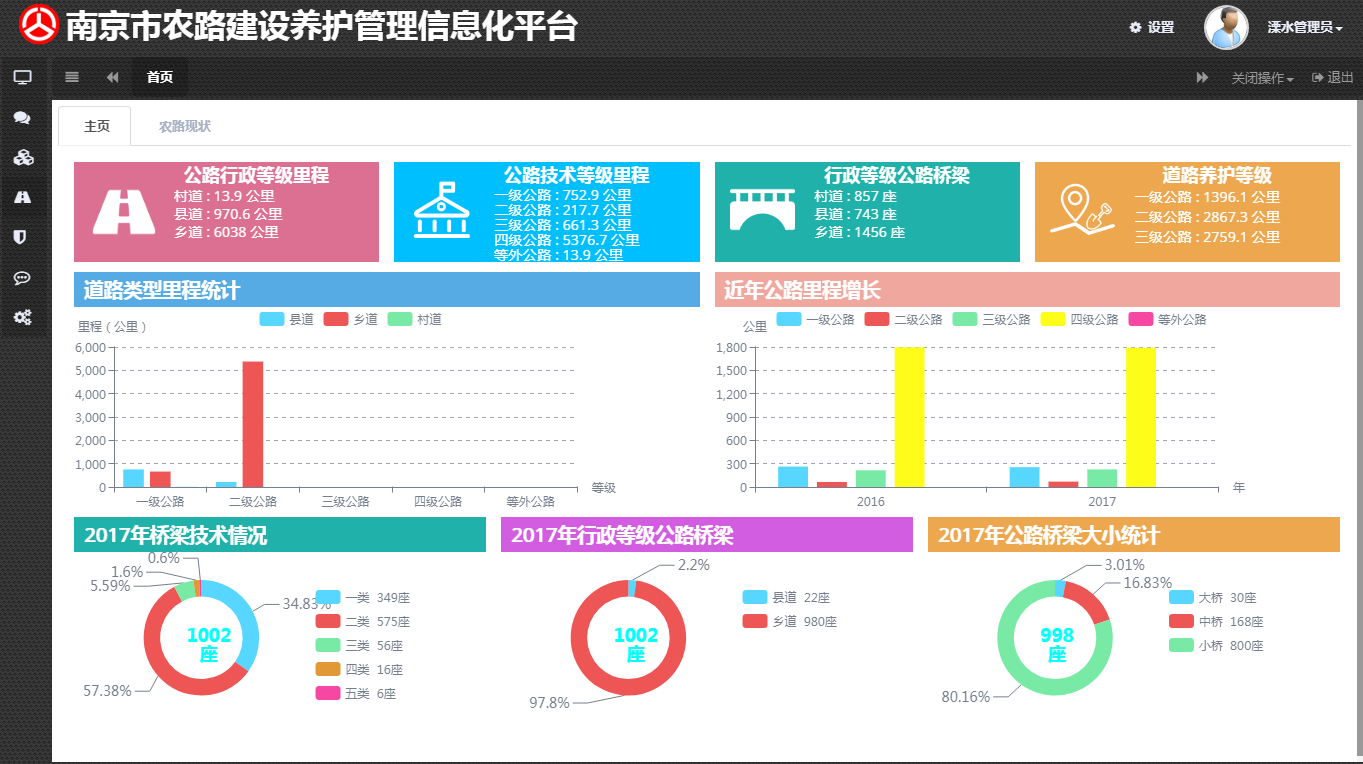Click the red platform logo

coord(39,25)
